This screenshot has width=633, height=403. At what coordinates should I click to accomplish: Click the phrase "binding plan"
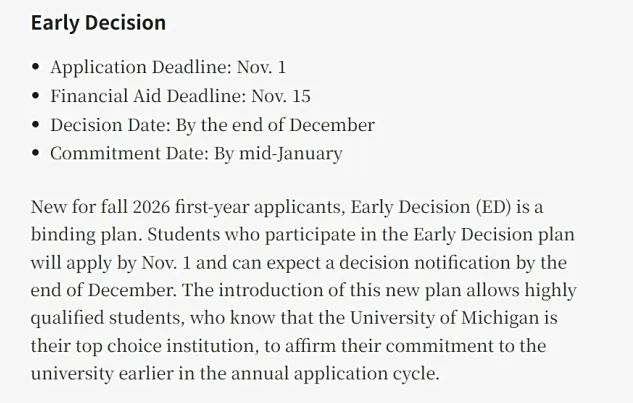click(x=84, y=235)
